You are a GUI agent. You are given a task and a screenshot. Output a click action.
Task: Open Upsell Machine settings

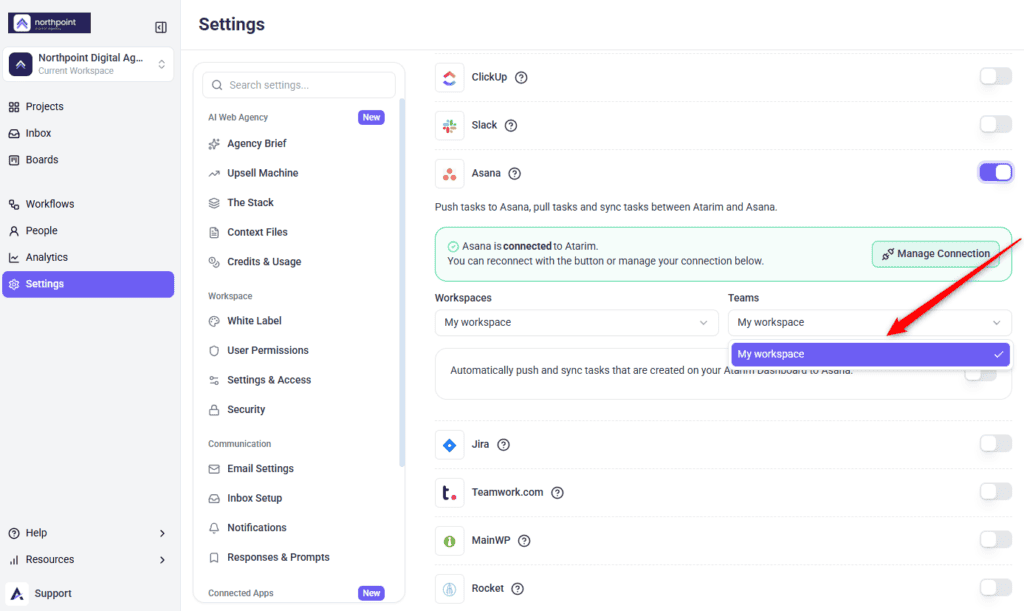(x=262, y=174)
